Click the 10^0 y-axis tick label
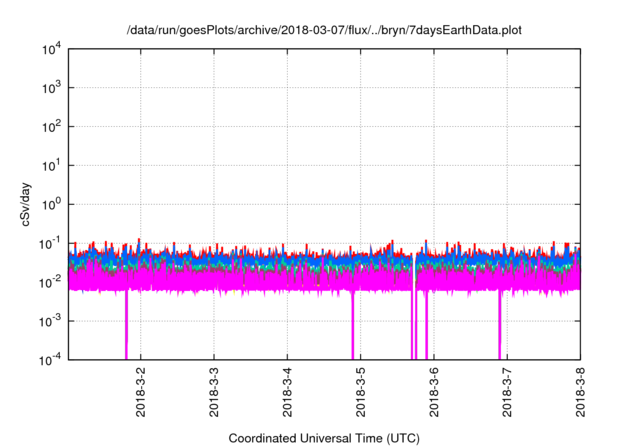Viewport: 640px width, 448px height. (52, 204)
